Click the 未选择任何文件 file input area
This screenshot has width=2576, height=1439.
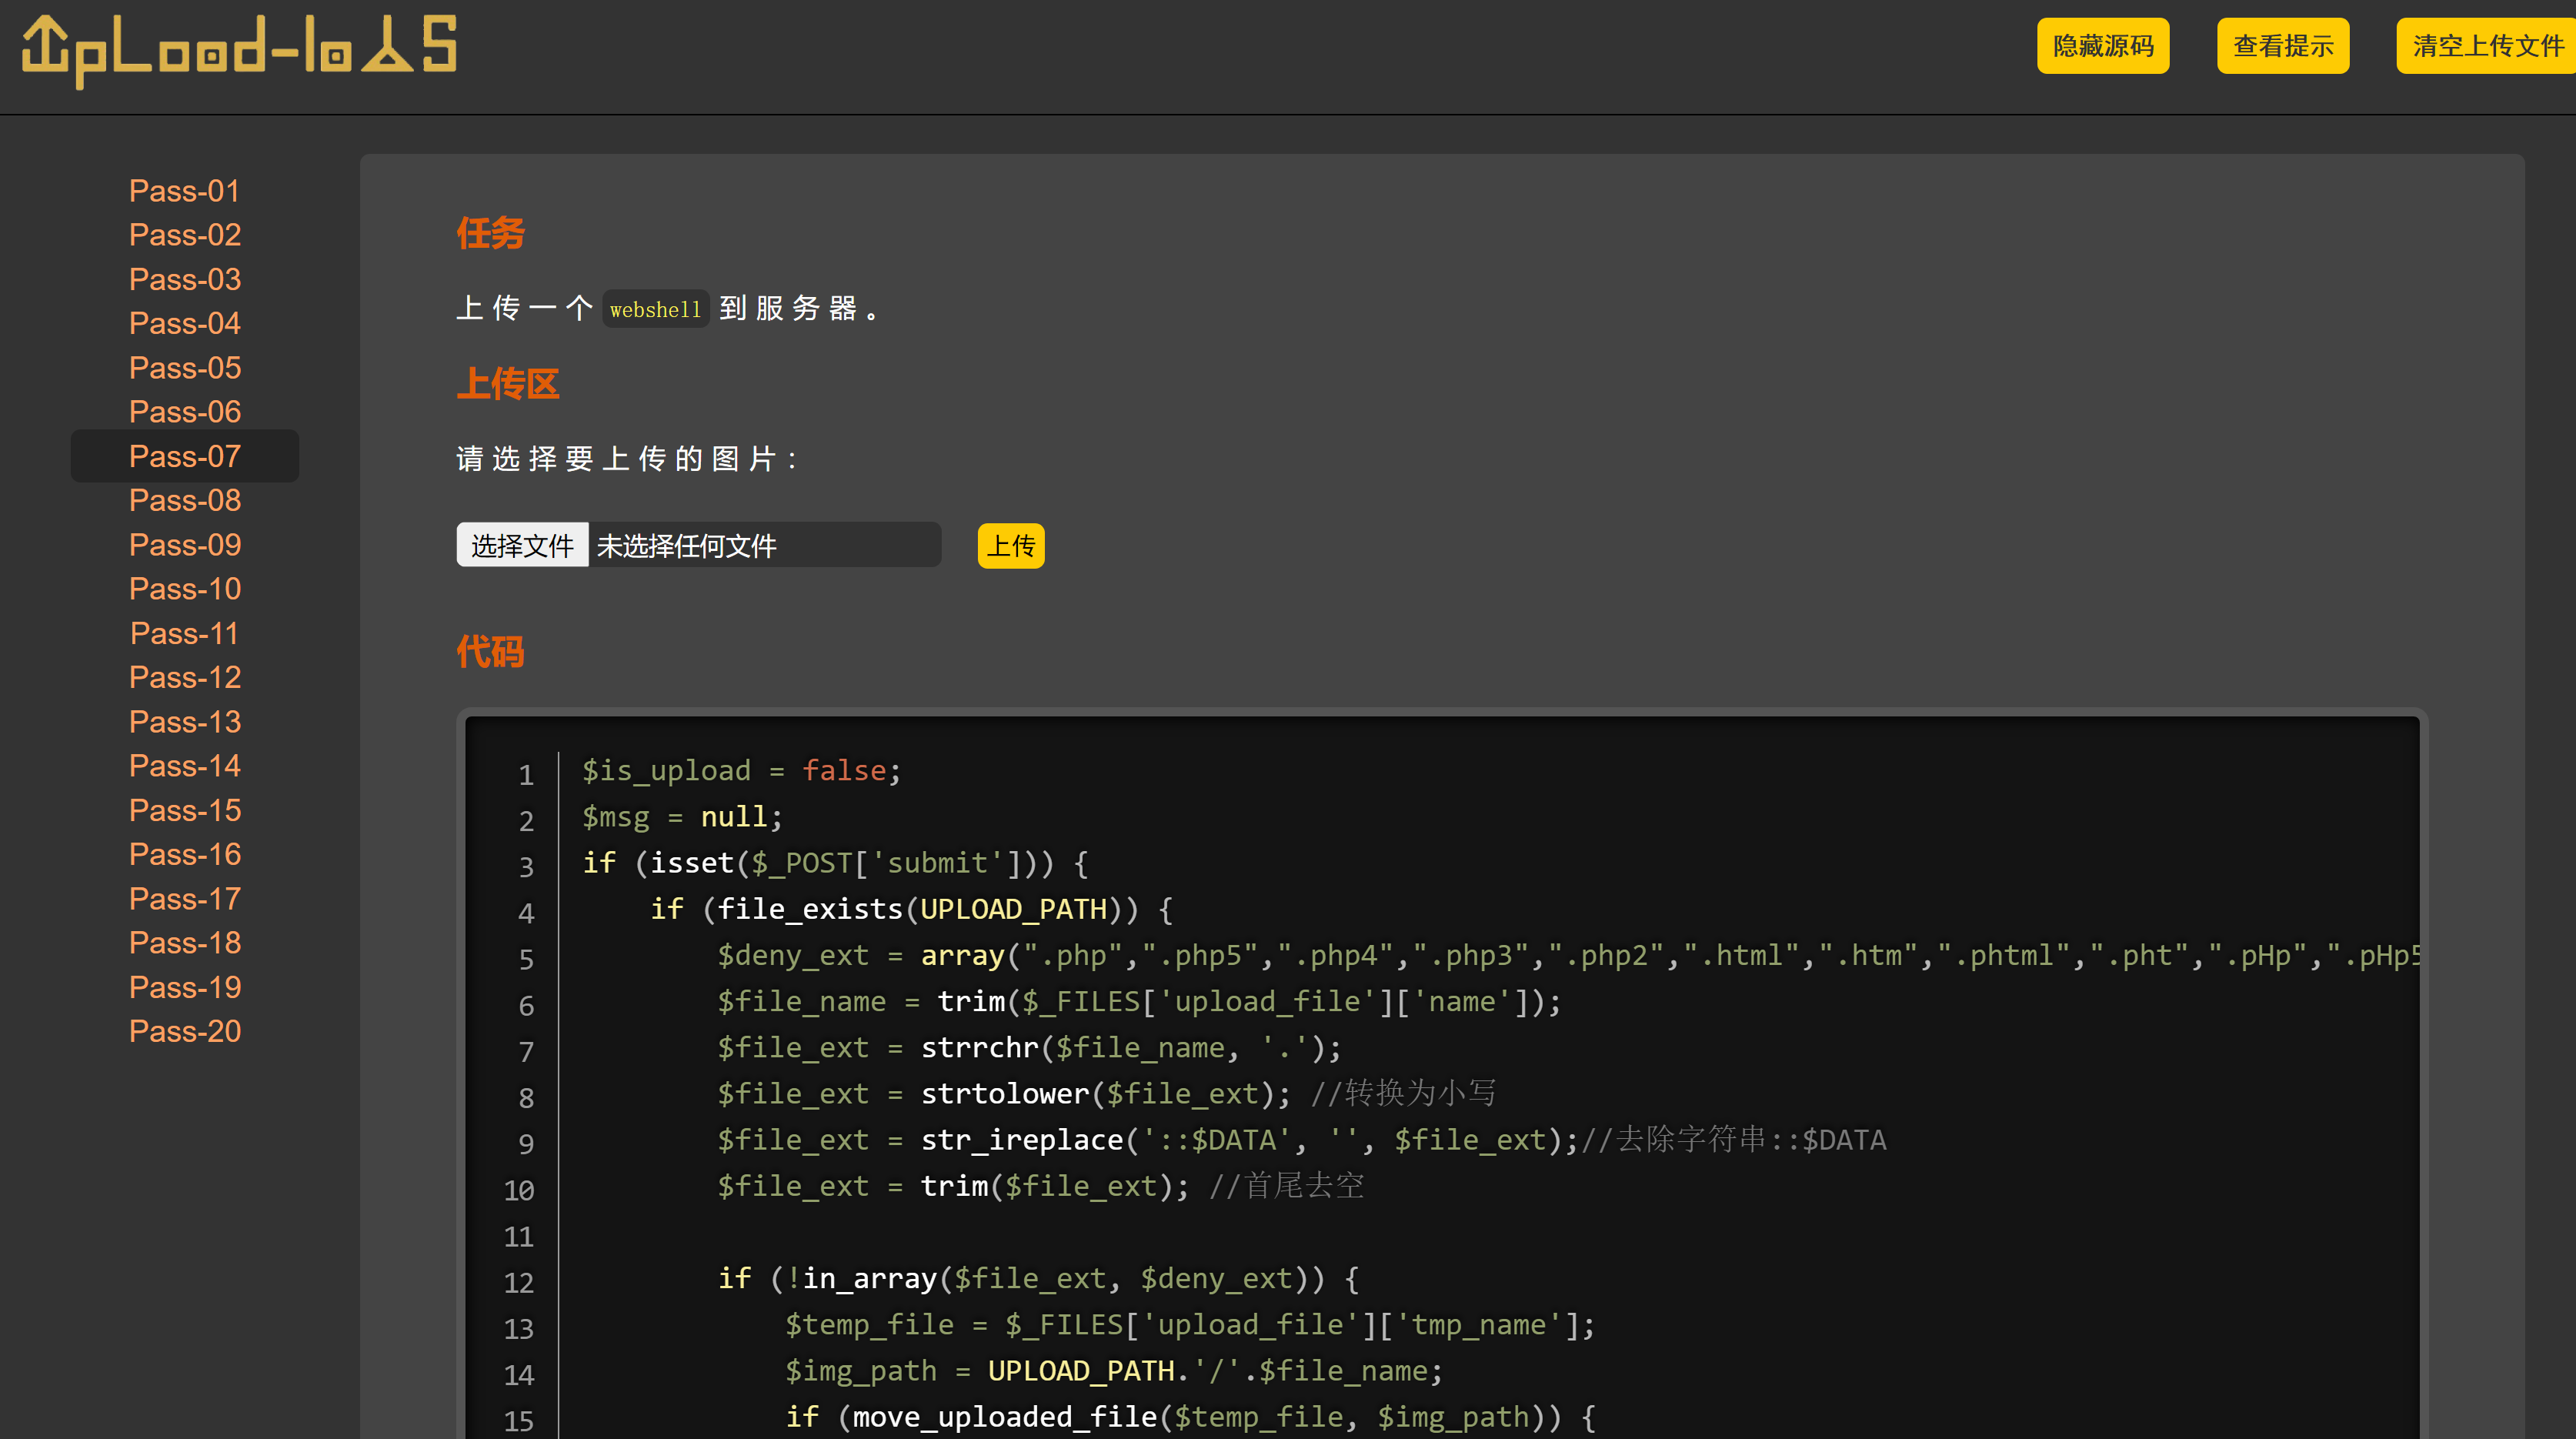764,545
